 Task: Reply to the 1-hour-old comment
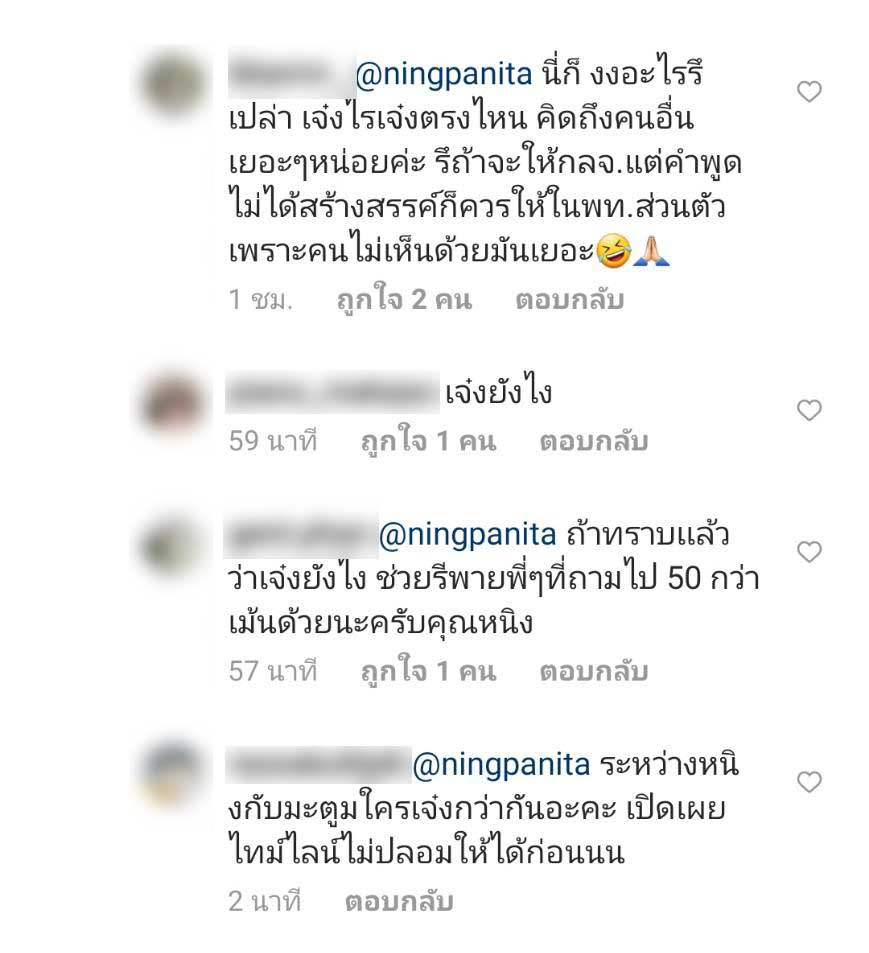click(x=569, y=300)
